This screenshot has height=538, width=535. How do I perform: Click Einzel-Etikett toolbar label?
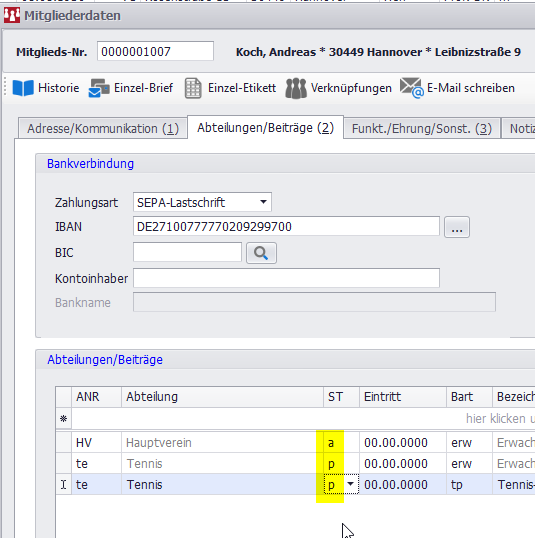click(242, 88)
